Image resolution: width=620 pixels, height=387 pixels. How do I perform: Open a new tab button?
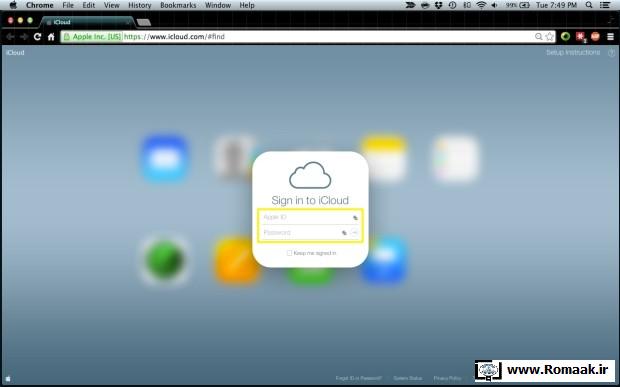point(144,23)
